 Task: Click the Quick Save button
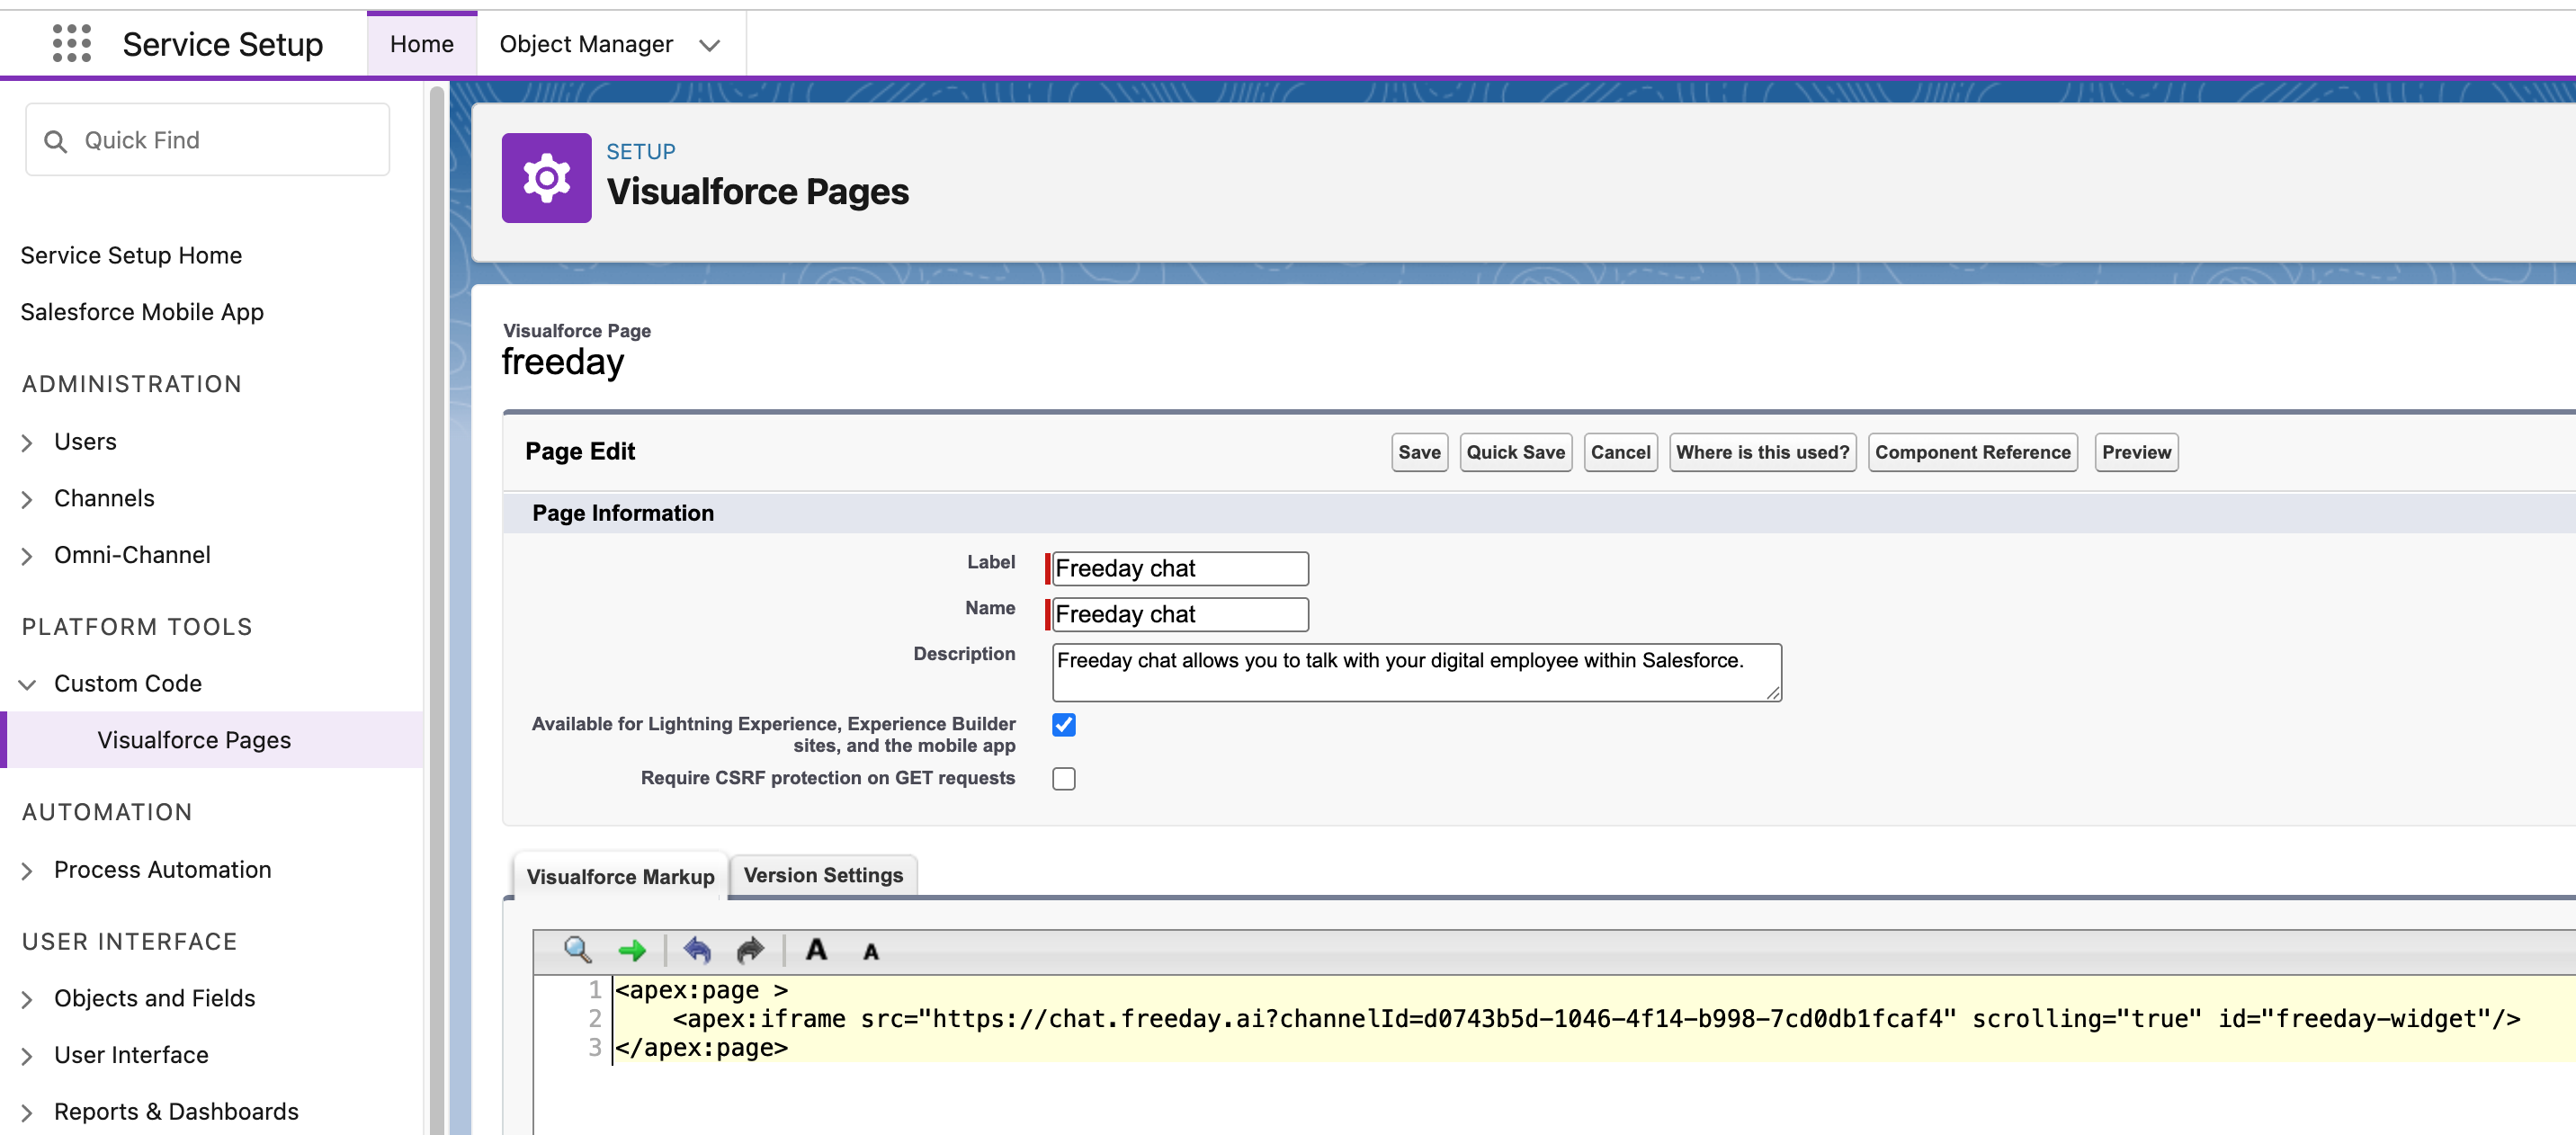tap(1515, 452)
